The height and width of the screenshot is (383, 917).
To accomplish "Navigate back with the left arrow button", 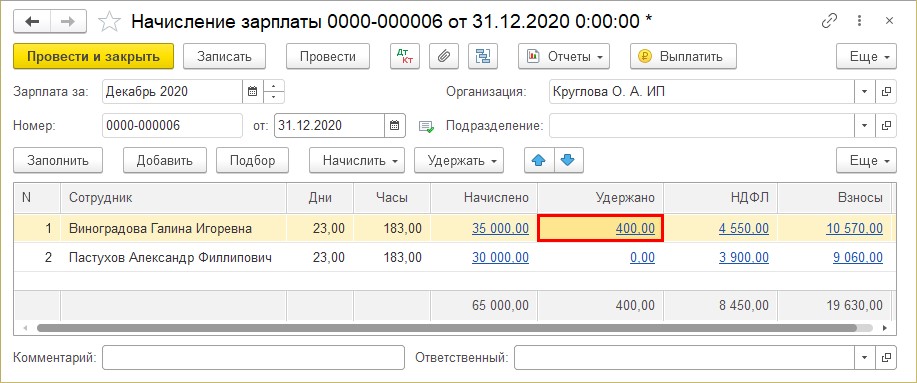I will [x=32, y=22].
